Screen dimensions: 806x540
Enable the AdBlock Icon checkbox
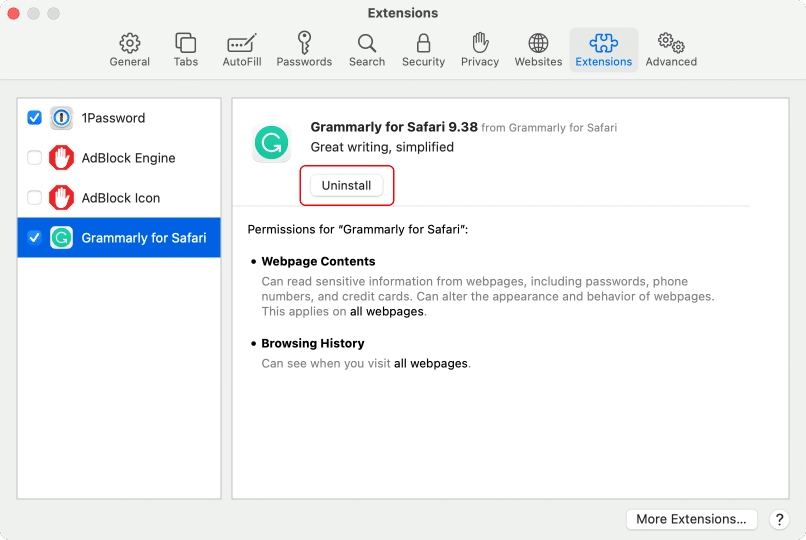[34, 198]
